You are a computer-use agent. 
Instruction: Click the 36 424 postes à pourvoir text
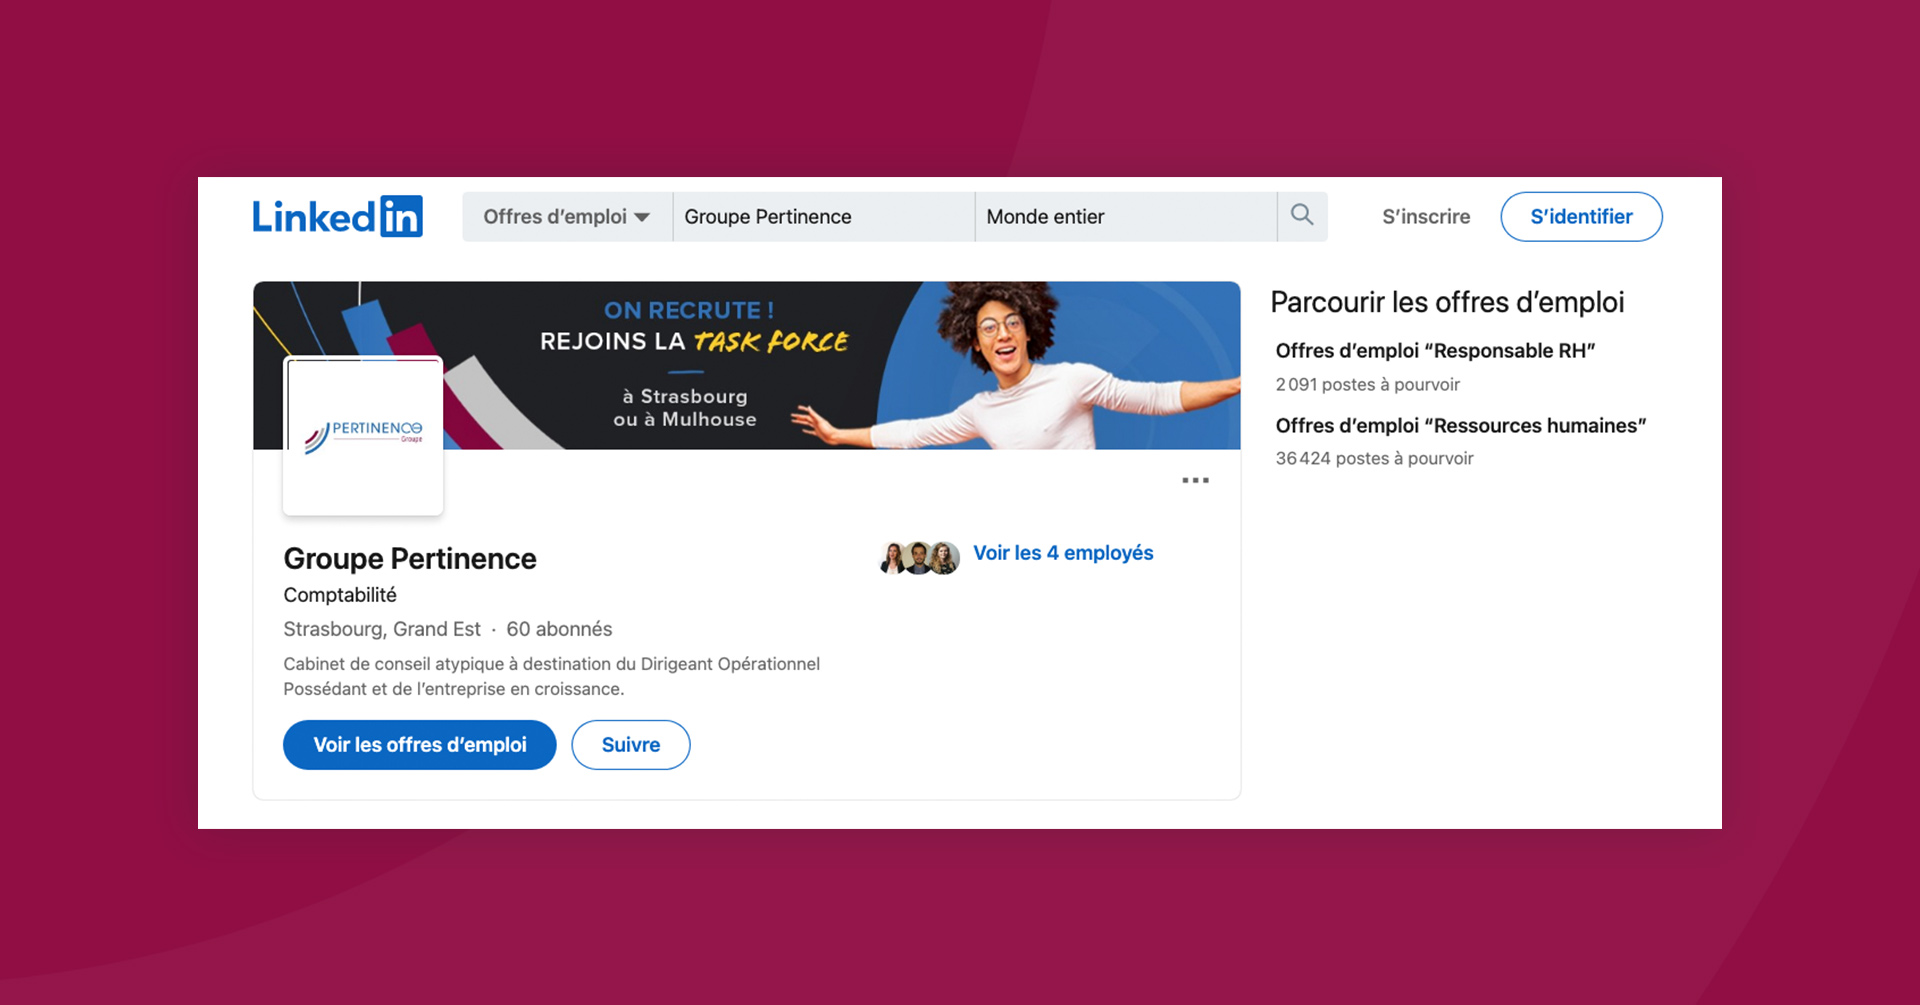(x=1374, y=459)
